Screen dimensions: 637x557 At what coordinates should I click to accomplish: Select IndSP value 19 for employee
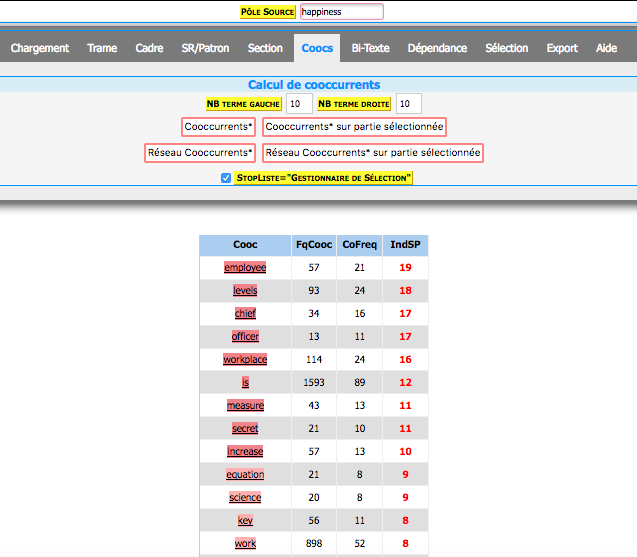coord(405,267)
